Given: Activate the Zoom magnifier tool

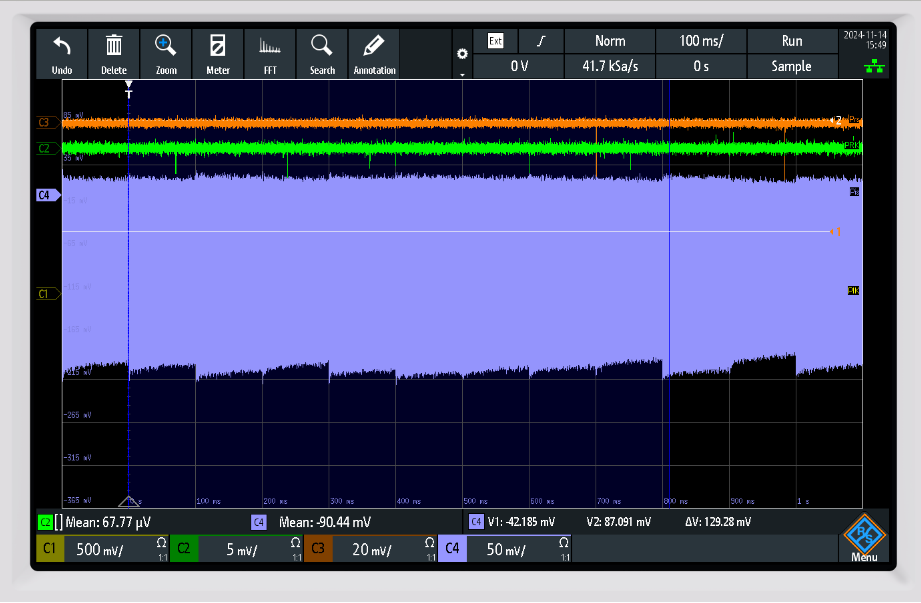Looking at the screenshot, I should [166, 54].
